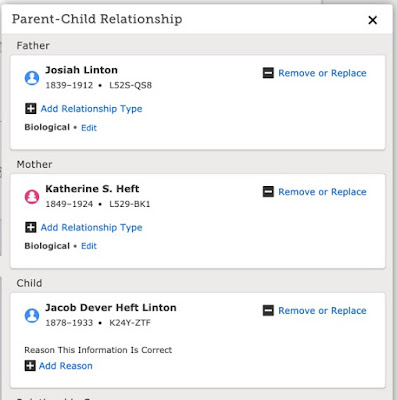This screenshot has width=397, height=400.
Task: Click the plus icon beside Add Reason
Action: tap(30, 366)
